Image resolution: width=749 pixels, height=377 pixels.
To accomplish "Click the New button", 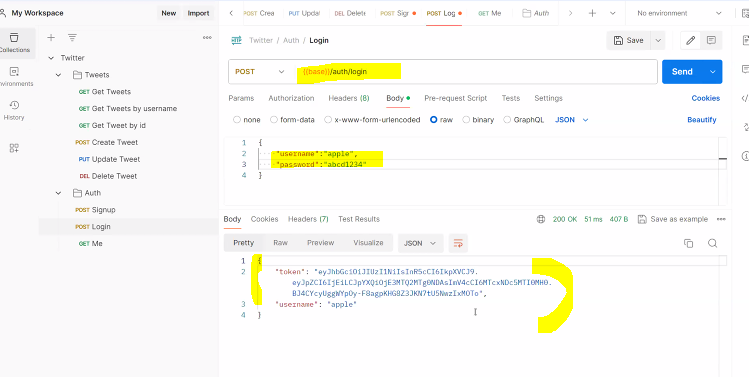I will [169, 13].
